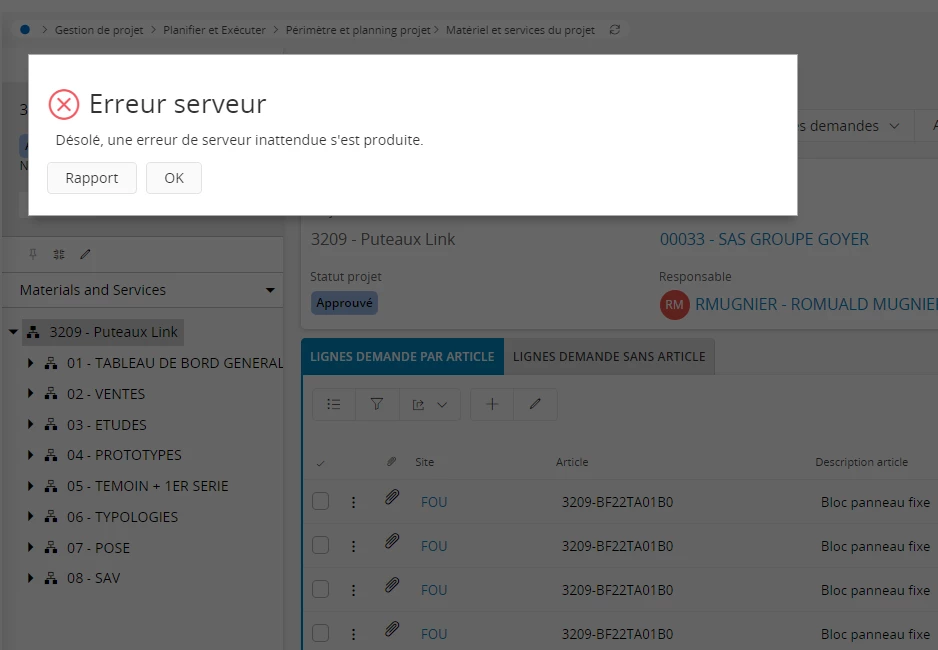
Task: Click second row paperclip attachment icon
Action: coord(392,541)
